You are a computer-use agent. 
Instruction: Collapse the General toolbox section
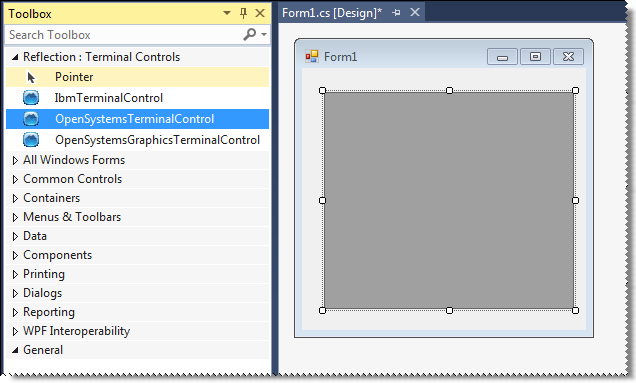point(15,350)
